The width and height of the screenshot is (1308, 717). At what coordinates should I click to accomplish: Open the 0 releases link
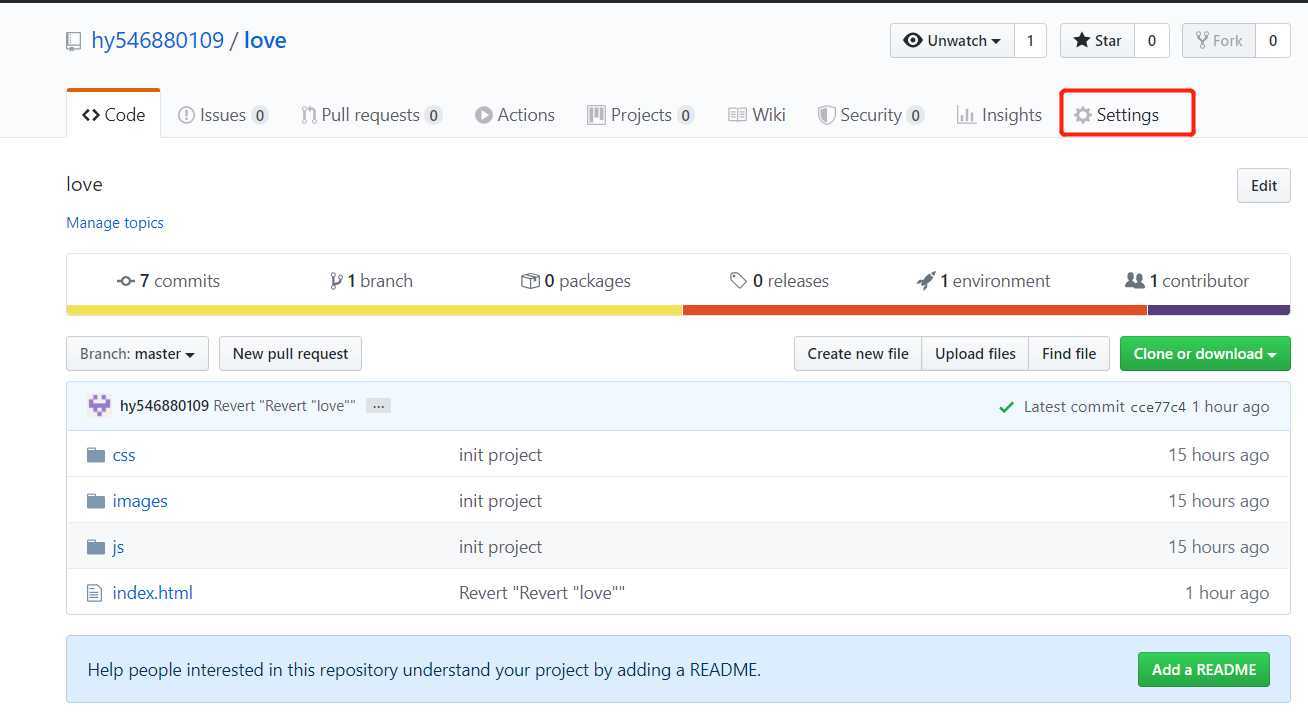click(x=779, y=281)
